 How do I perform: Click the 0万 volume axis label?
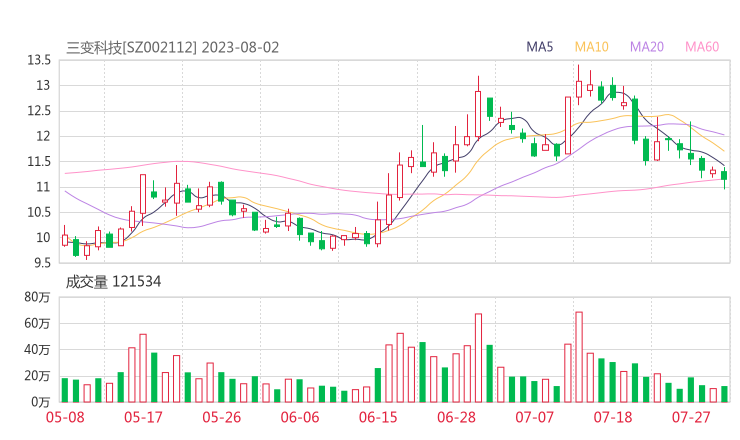[x=41, y=402]
